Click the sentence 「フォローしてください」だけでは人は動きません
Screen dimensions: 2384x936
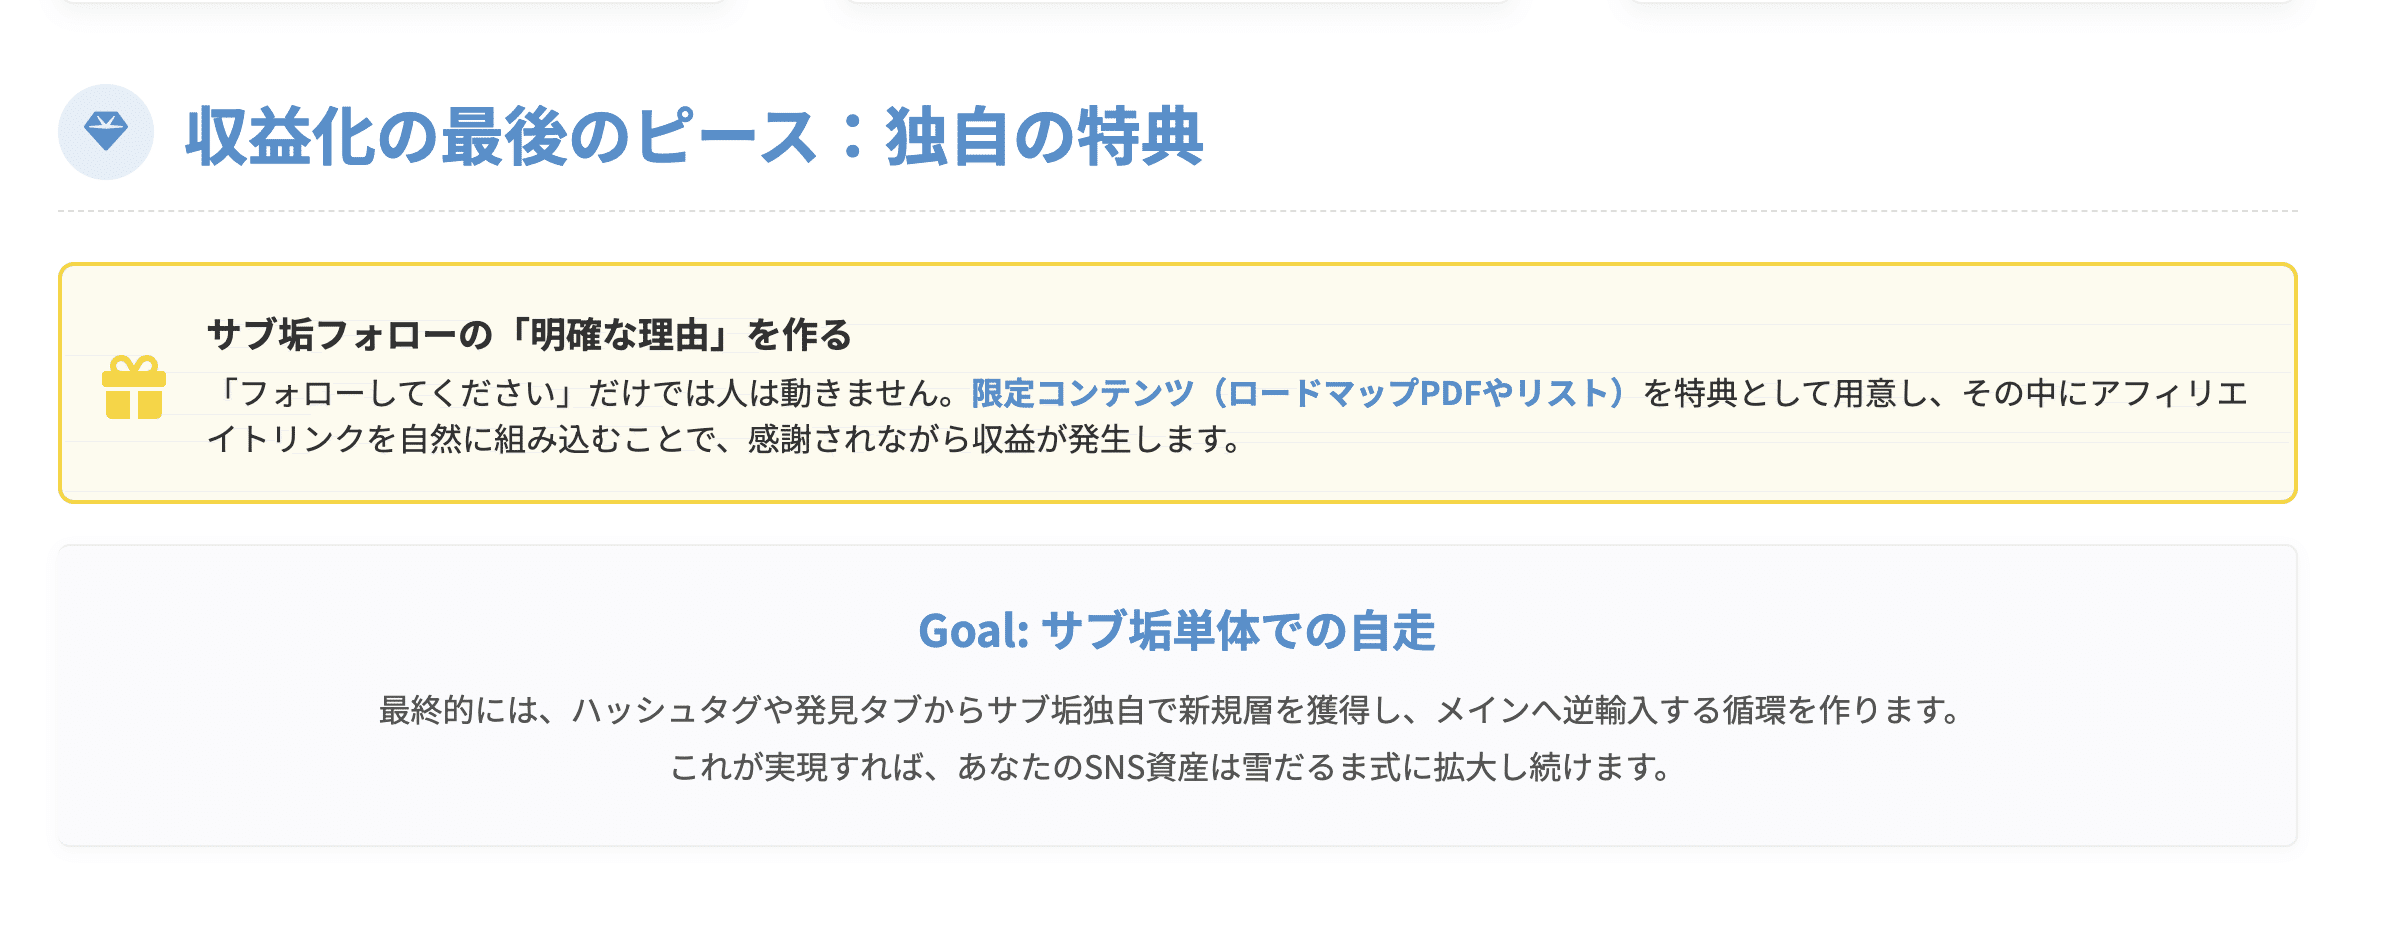point(580,393)
